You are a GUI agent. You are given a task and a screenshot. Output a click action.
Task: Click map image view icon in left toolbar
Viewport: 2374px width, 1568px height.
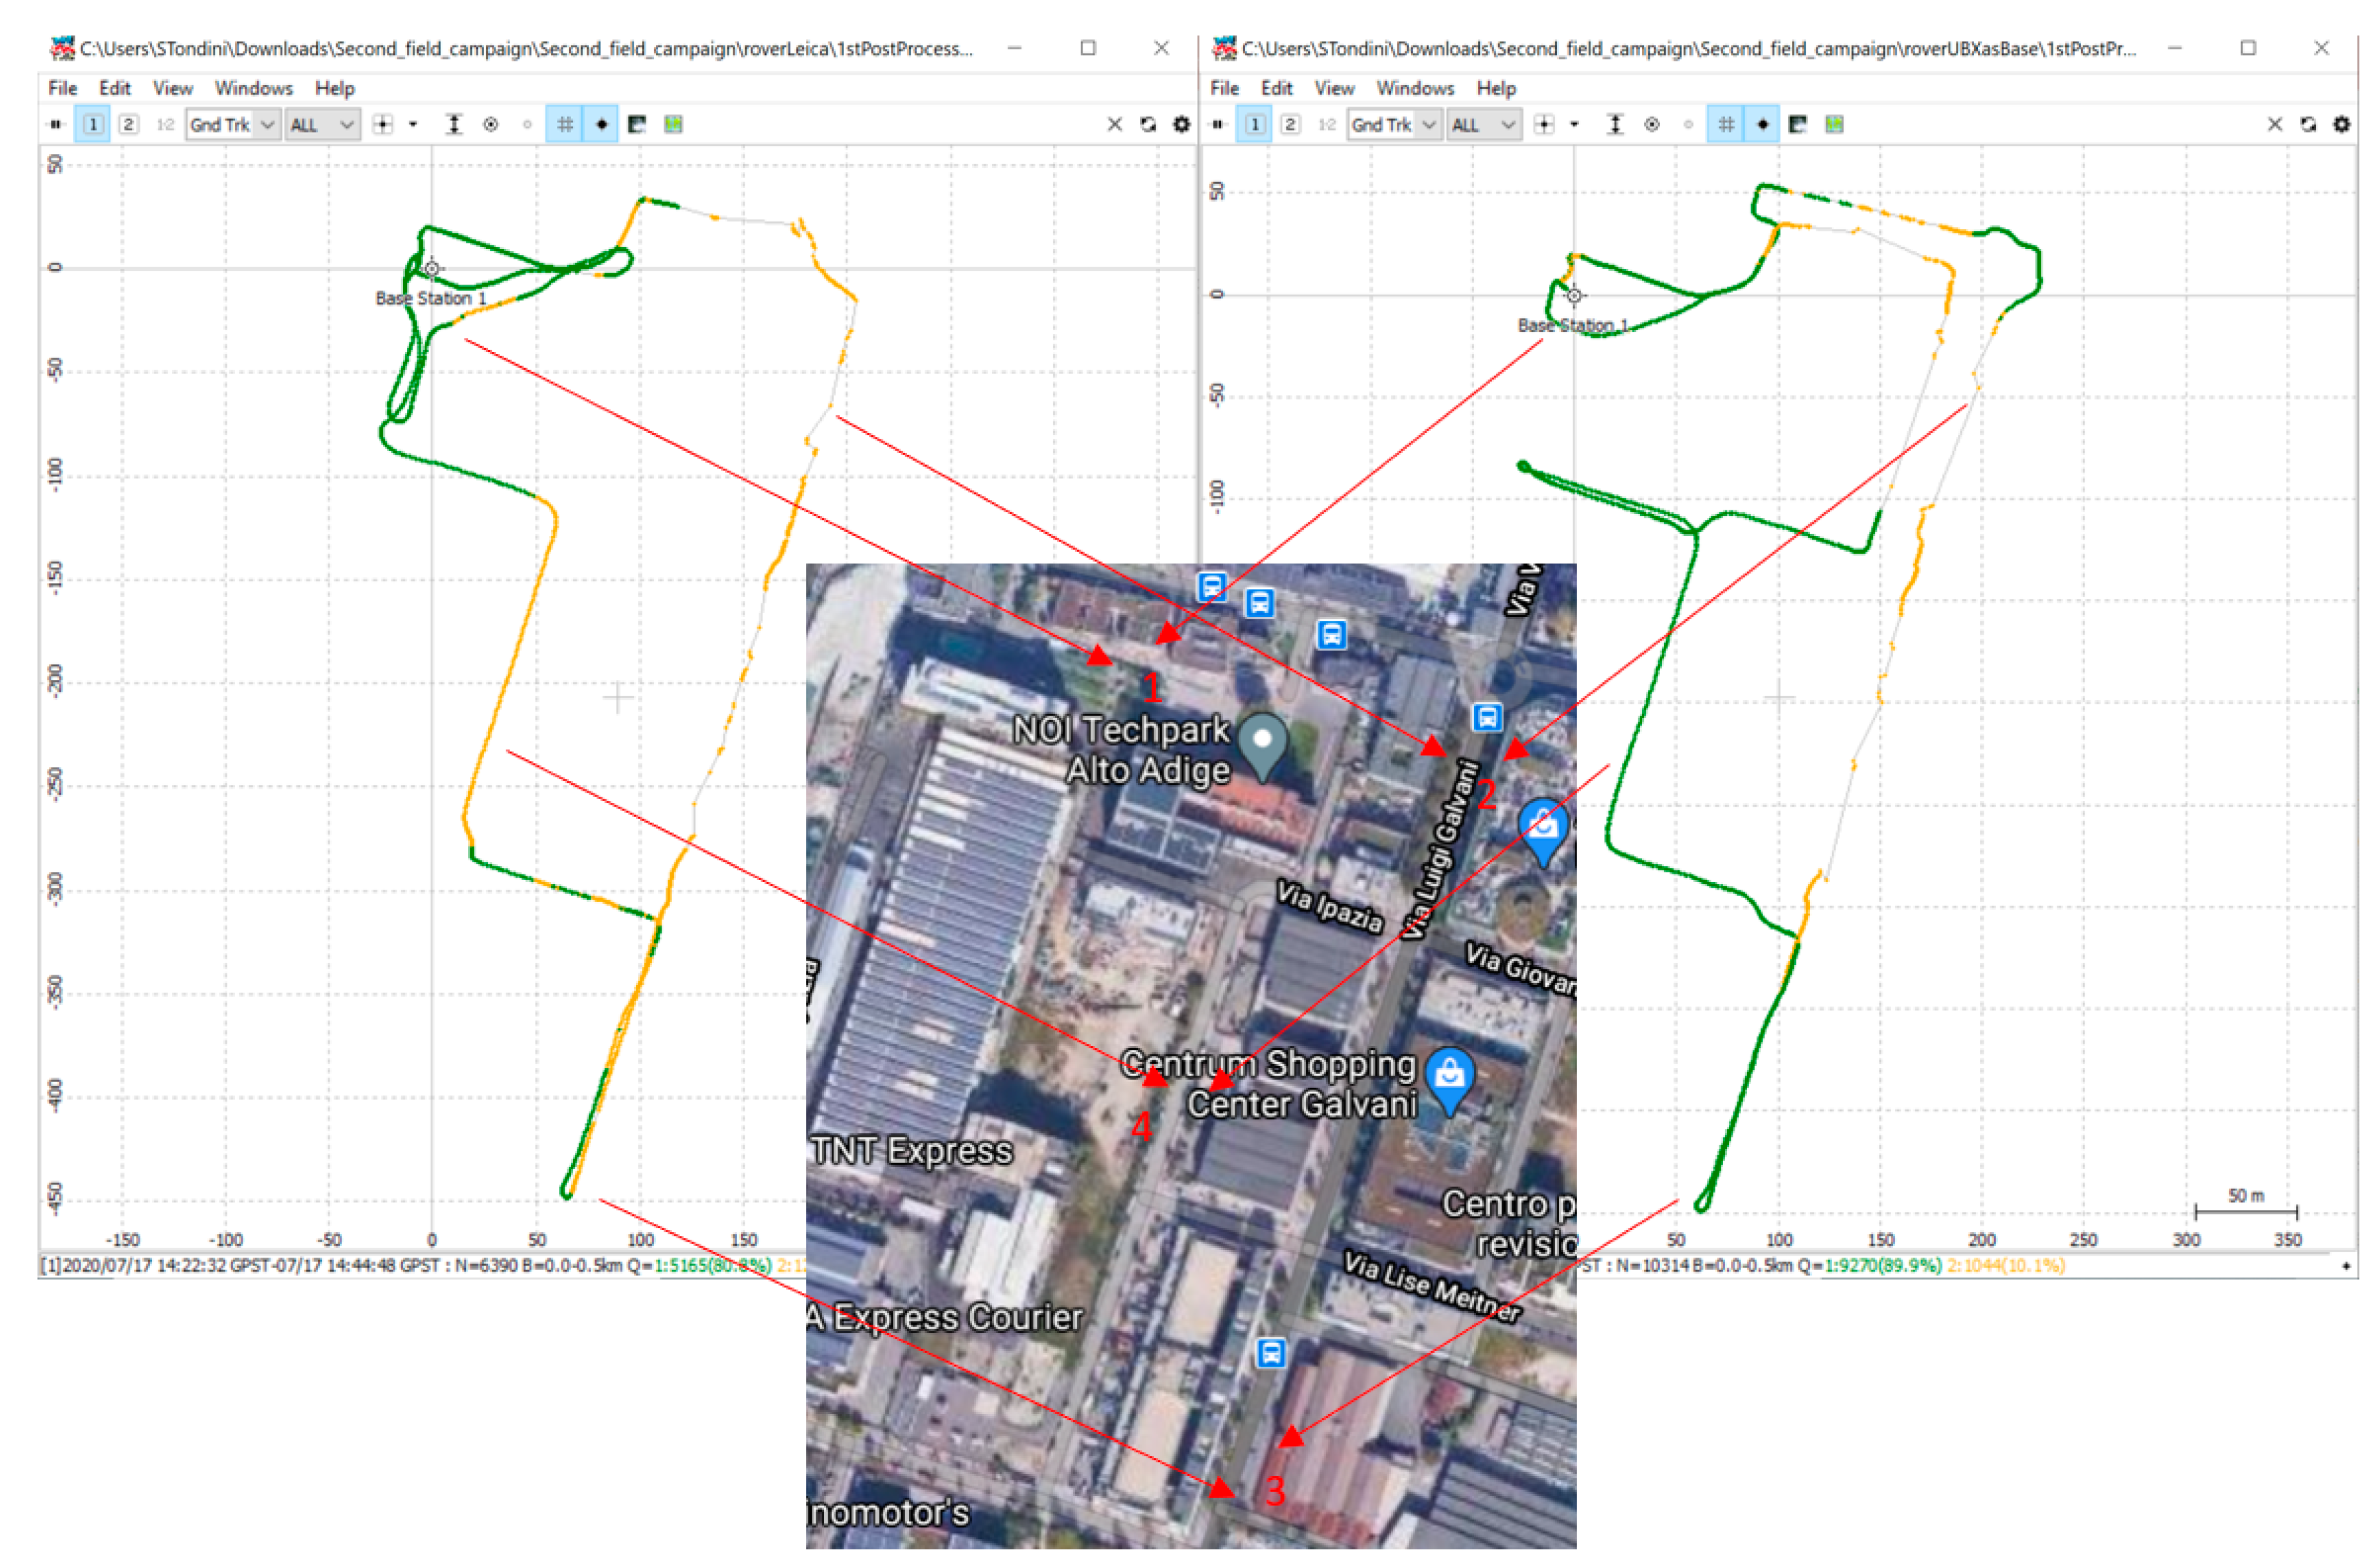(637, 125)
